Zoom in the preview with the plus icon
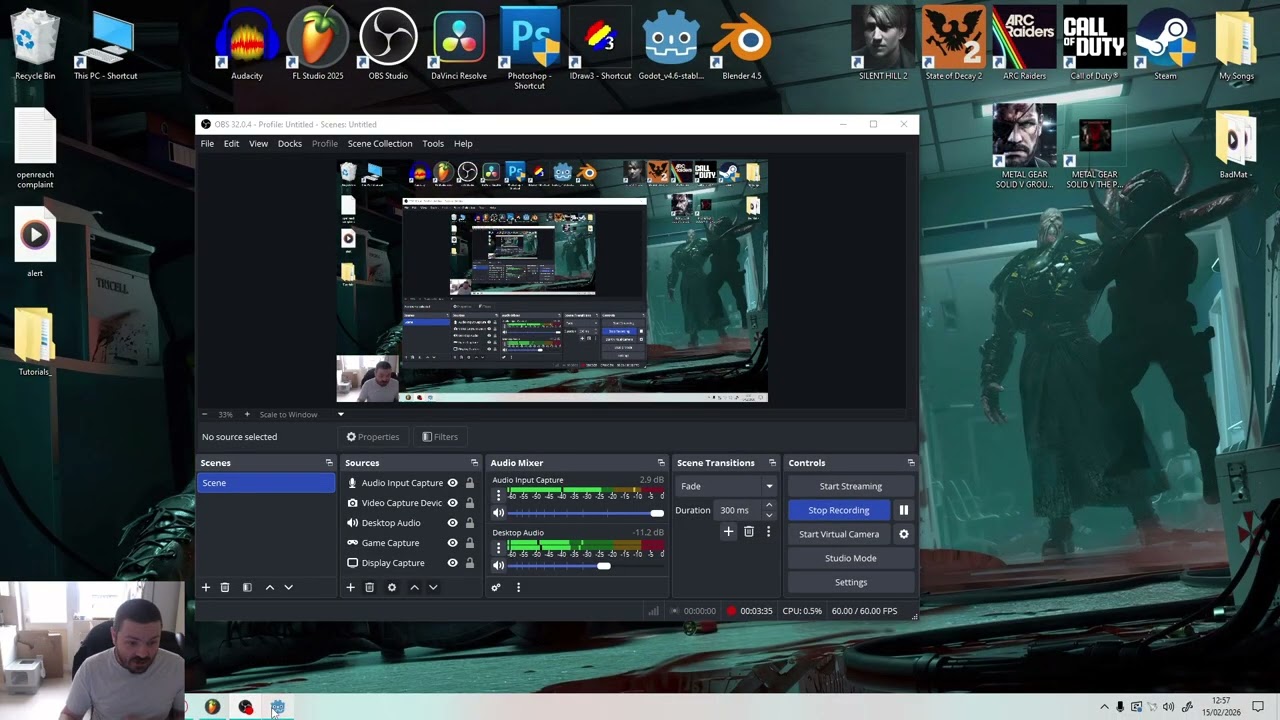Viewport: 1280px width, 720px height. [247, 414]
